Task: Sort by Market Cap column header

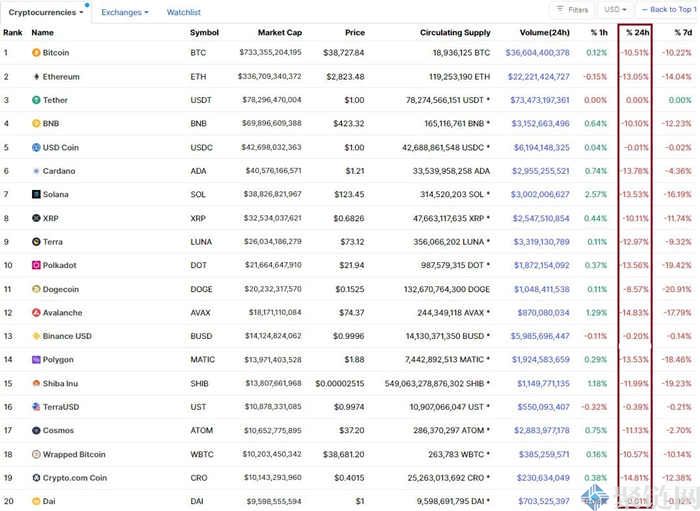Action: (x=280, y=32)
